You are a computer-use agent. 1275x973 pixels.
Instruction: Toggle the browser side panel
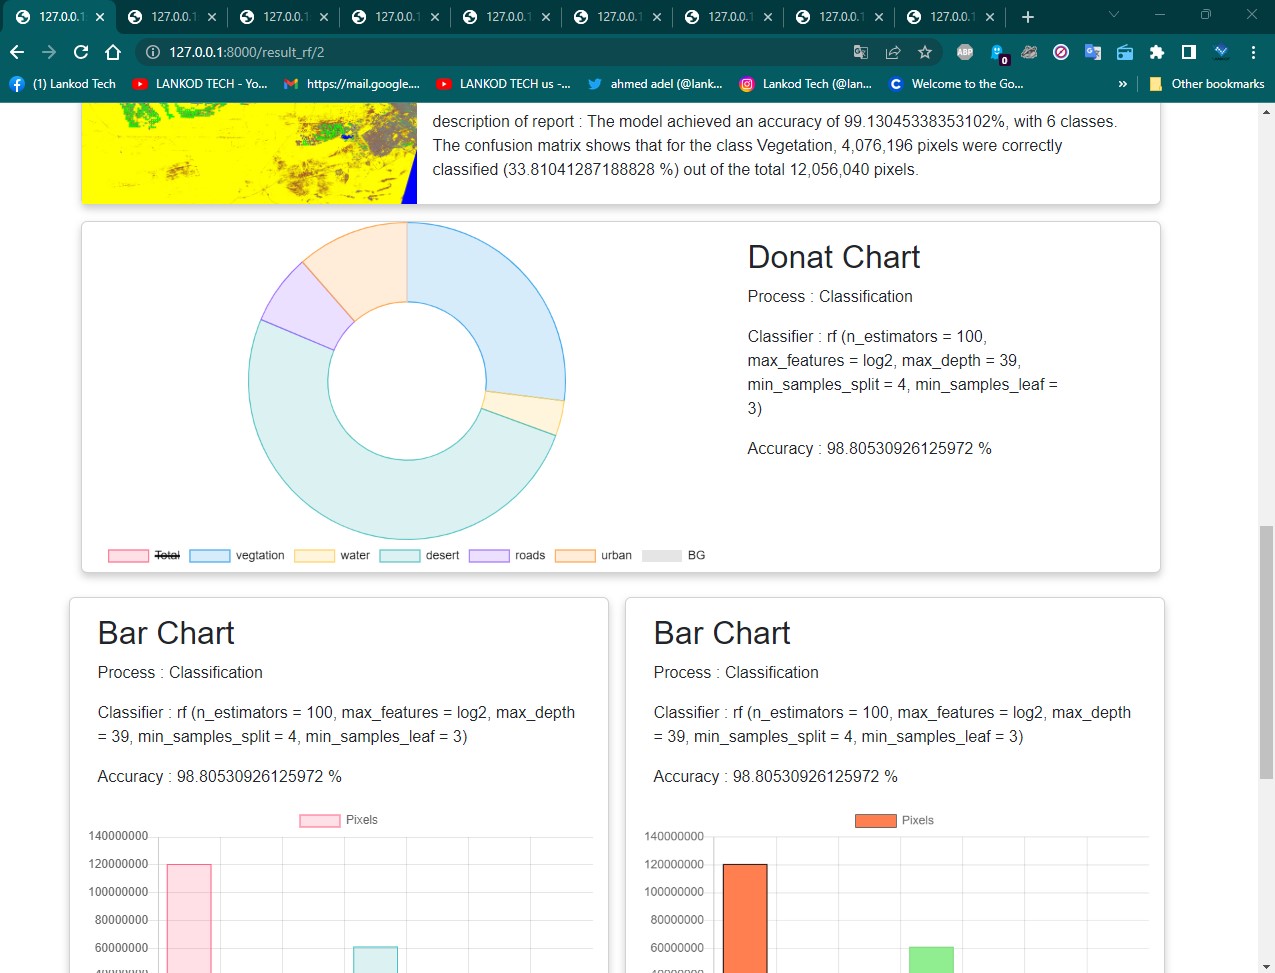1189,52
